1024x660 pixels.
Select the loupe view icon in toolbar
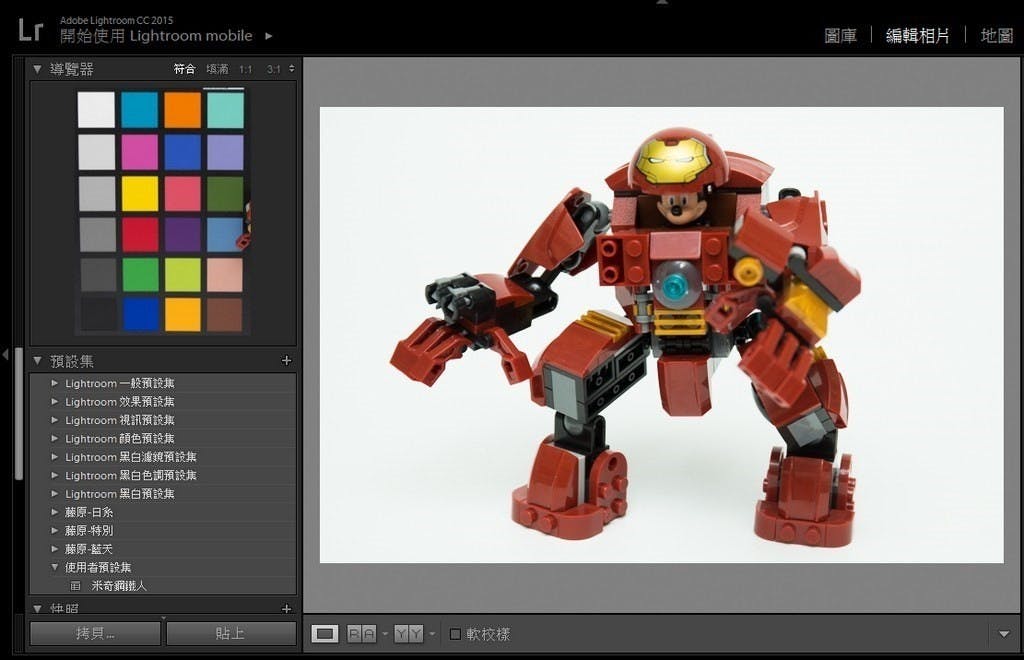tap(325, 634)
